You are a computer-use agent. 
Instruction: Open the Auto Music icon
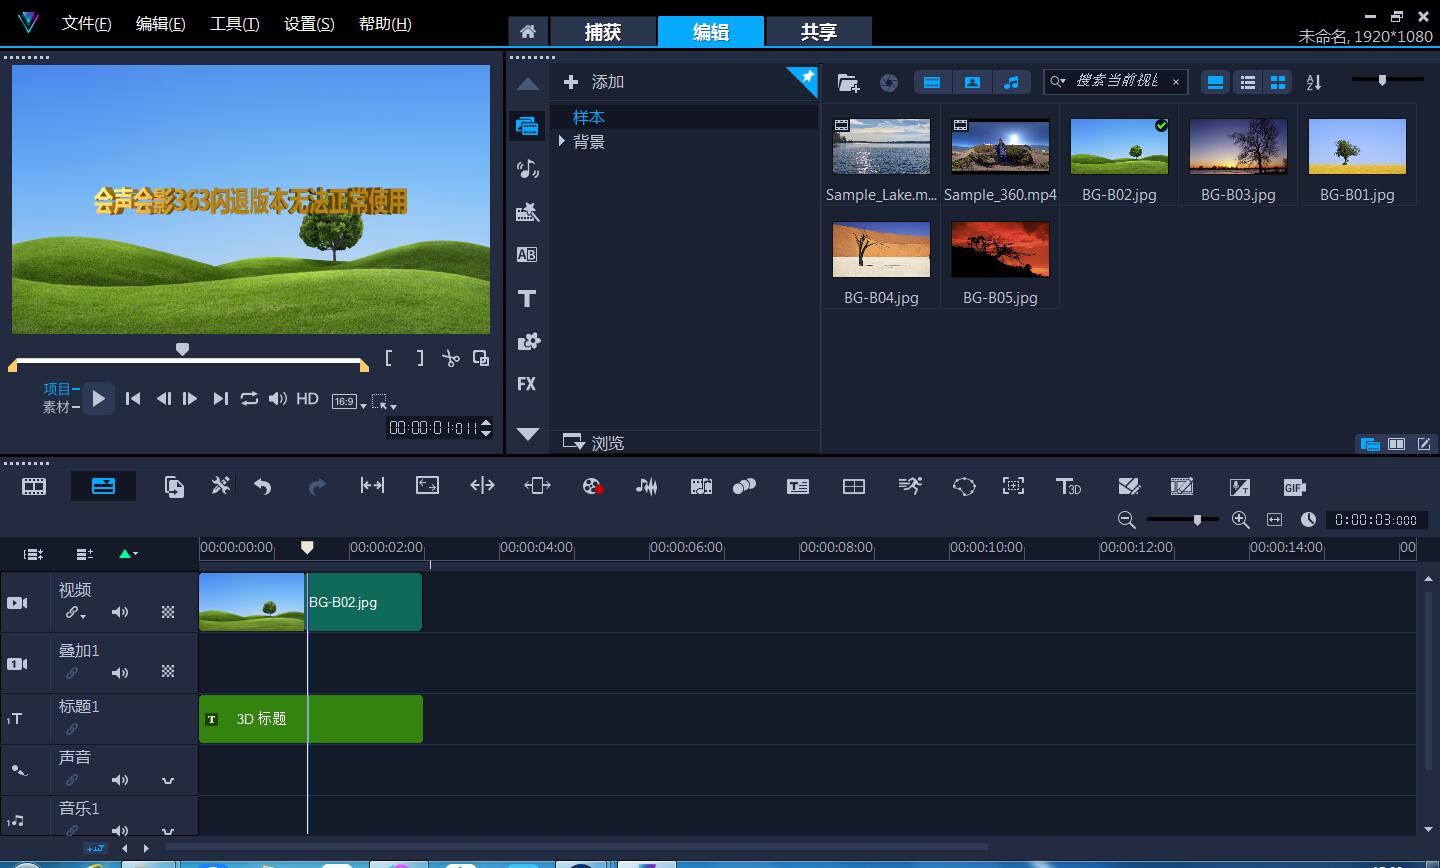(x=701, y=487)
